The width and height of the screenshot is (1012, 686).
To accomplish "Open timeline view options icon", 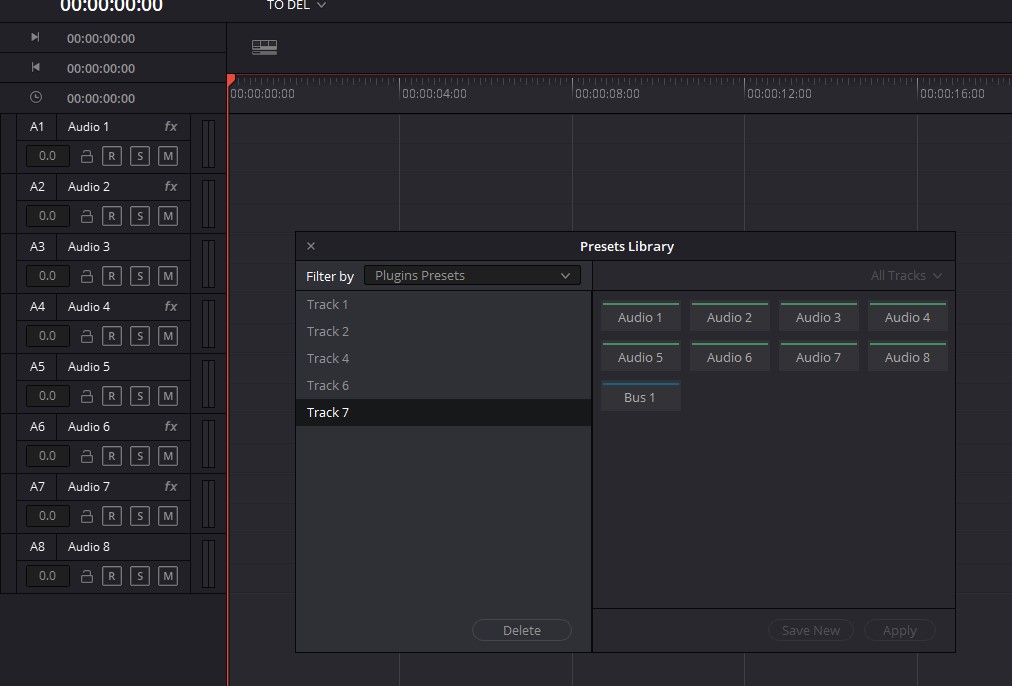I will [264, 47].
